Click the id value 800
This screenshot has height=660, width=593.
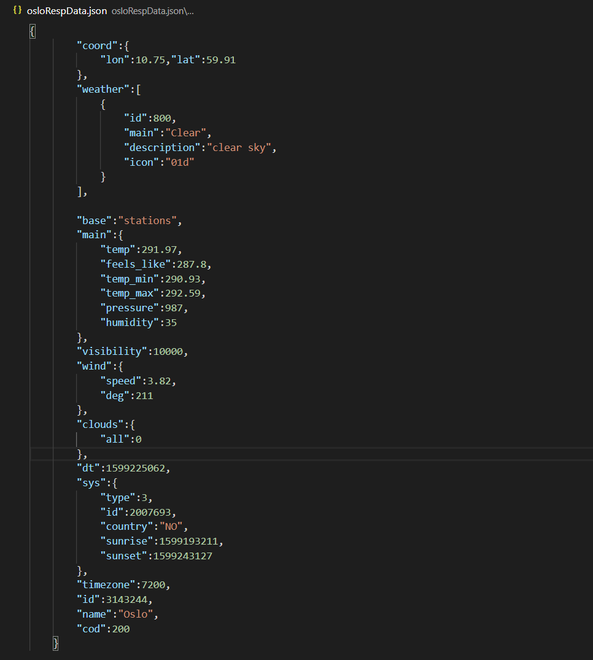[162, 118]
